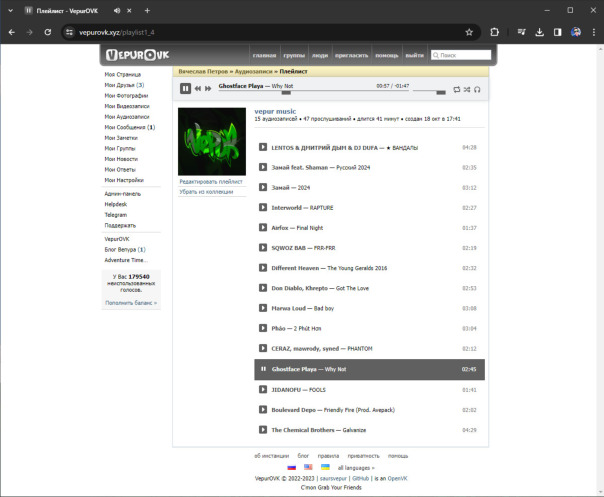Open browser downloads icon
Viewport: 604px width, 497px height.
[x=539, y=32]
